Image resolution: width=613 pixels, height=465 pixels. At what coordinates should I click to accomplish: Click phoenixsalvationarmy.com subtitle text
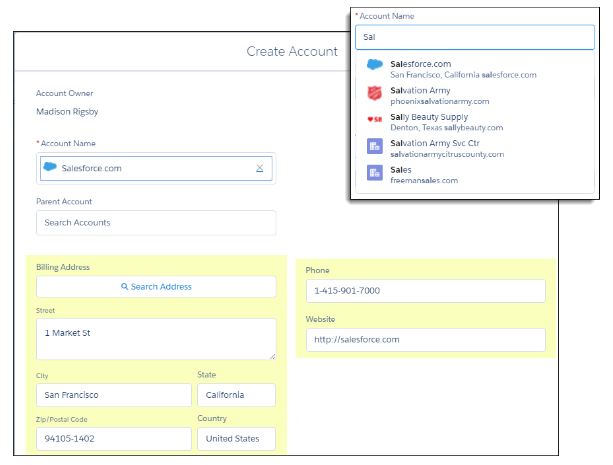440,101
